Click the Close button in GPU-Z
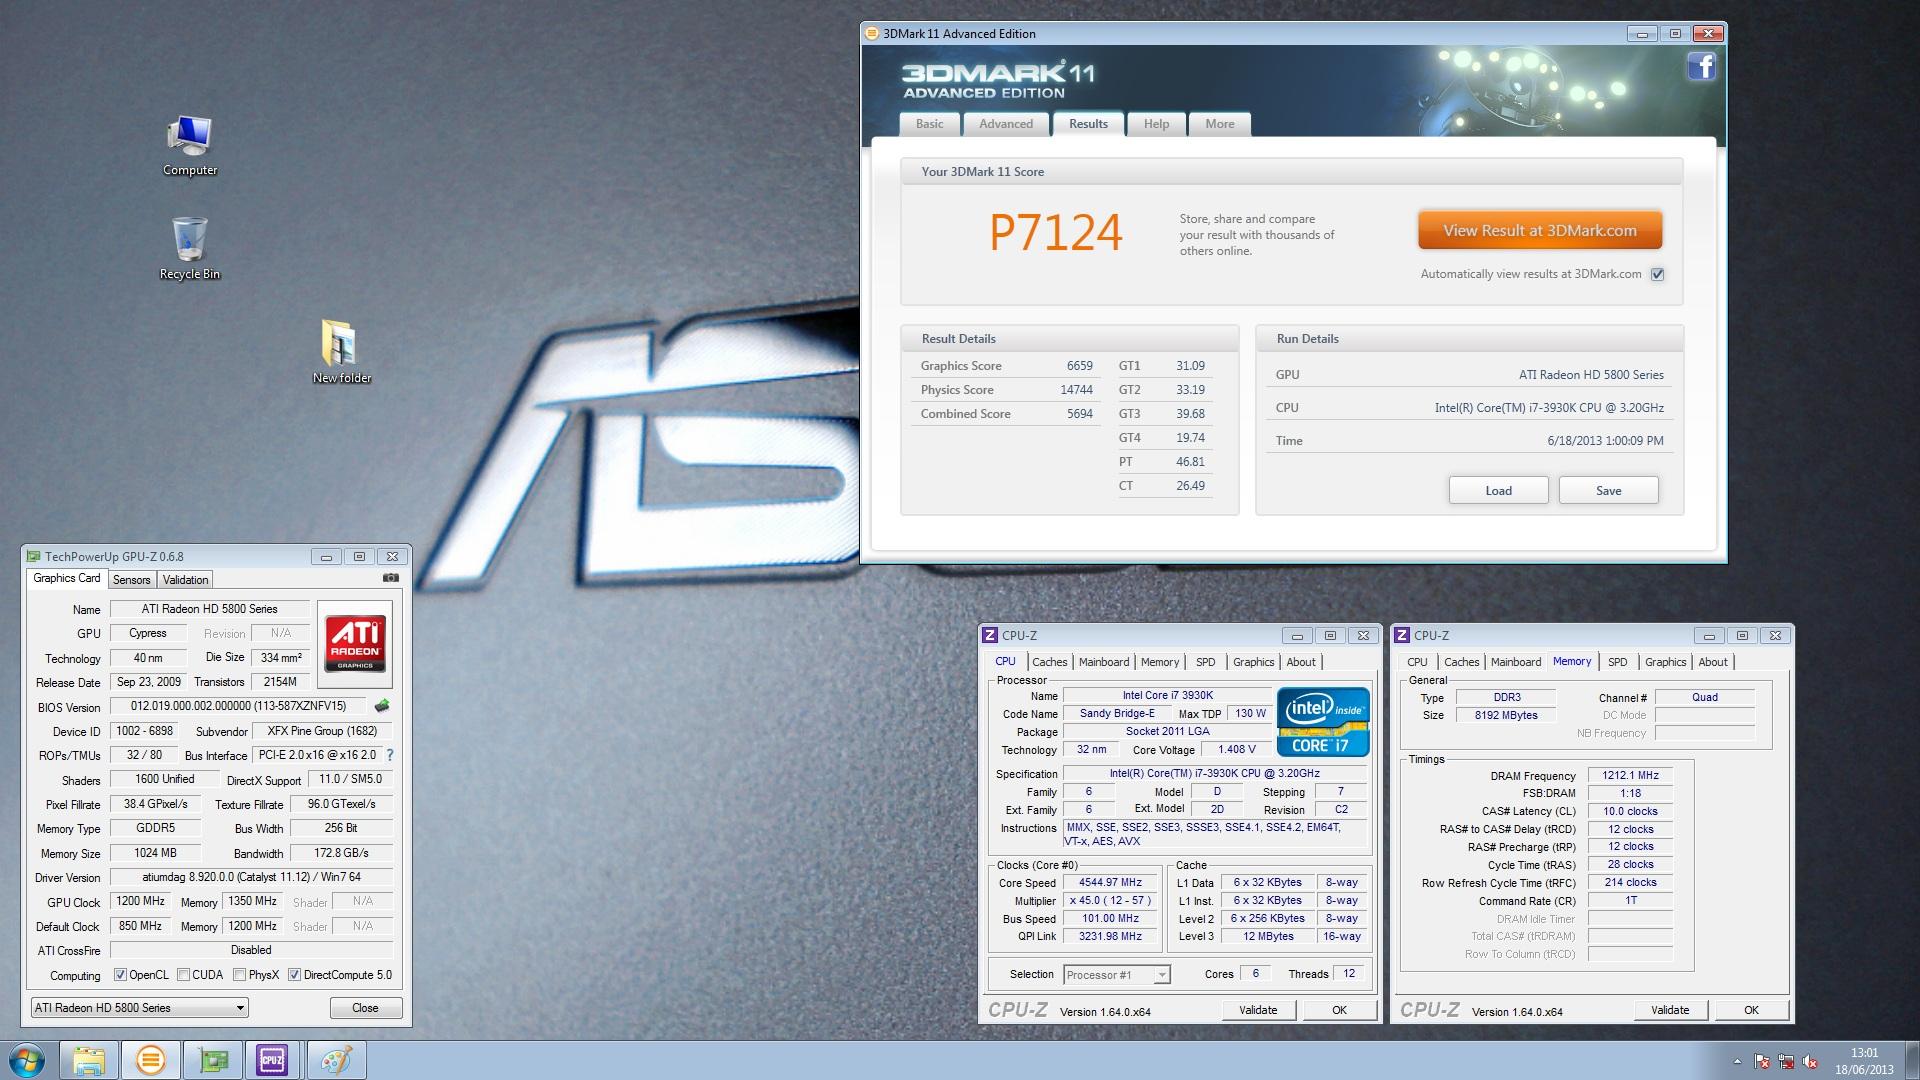The width and height of the screenshot is (1920, 1080). (365, 1008)
